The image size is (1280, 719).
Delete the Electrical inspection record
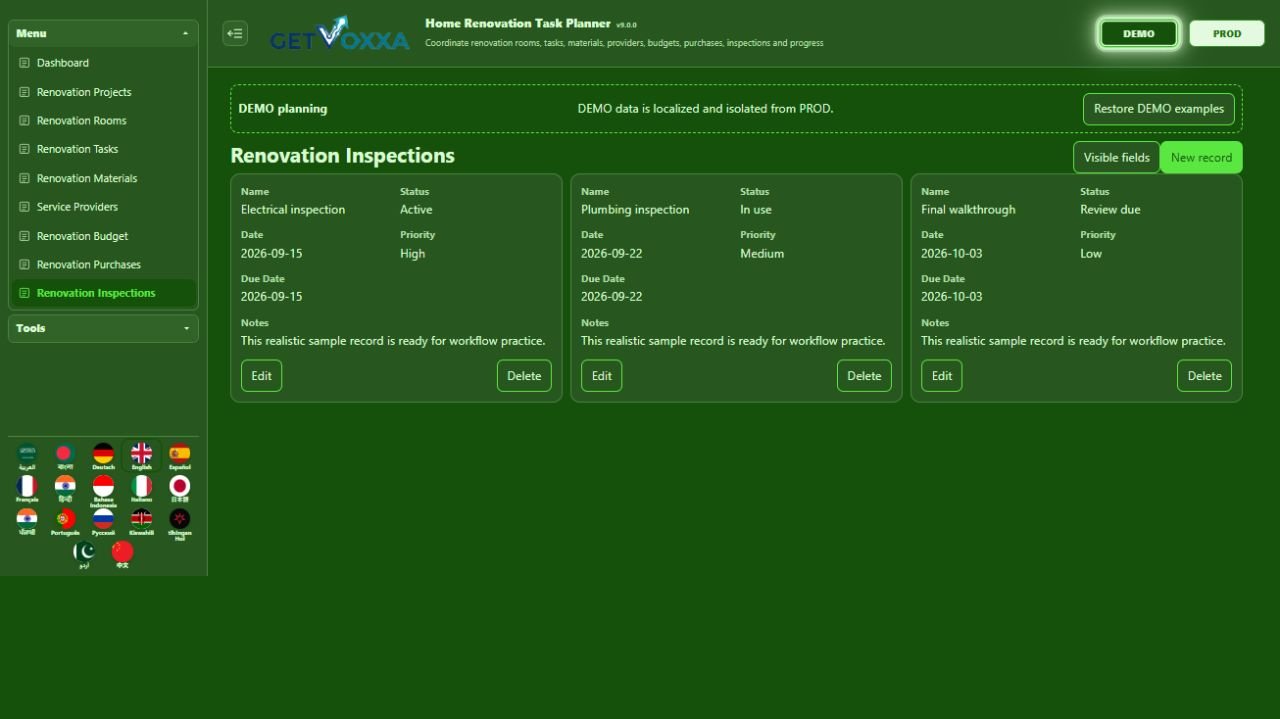[524, 376]
